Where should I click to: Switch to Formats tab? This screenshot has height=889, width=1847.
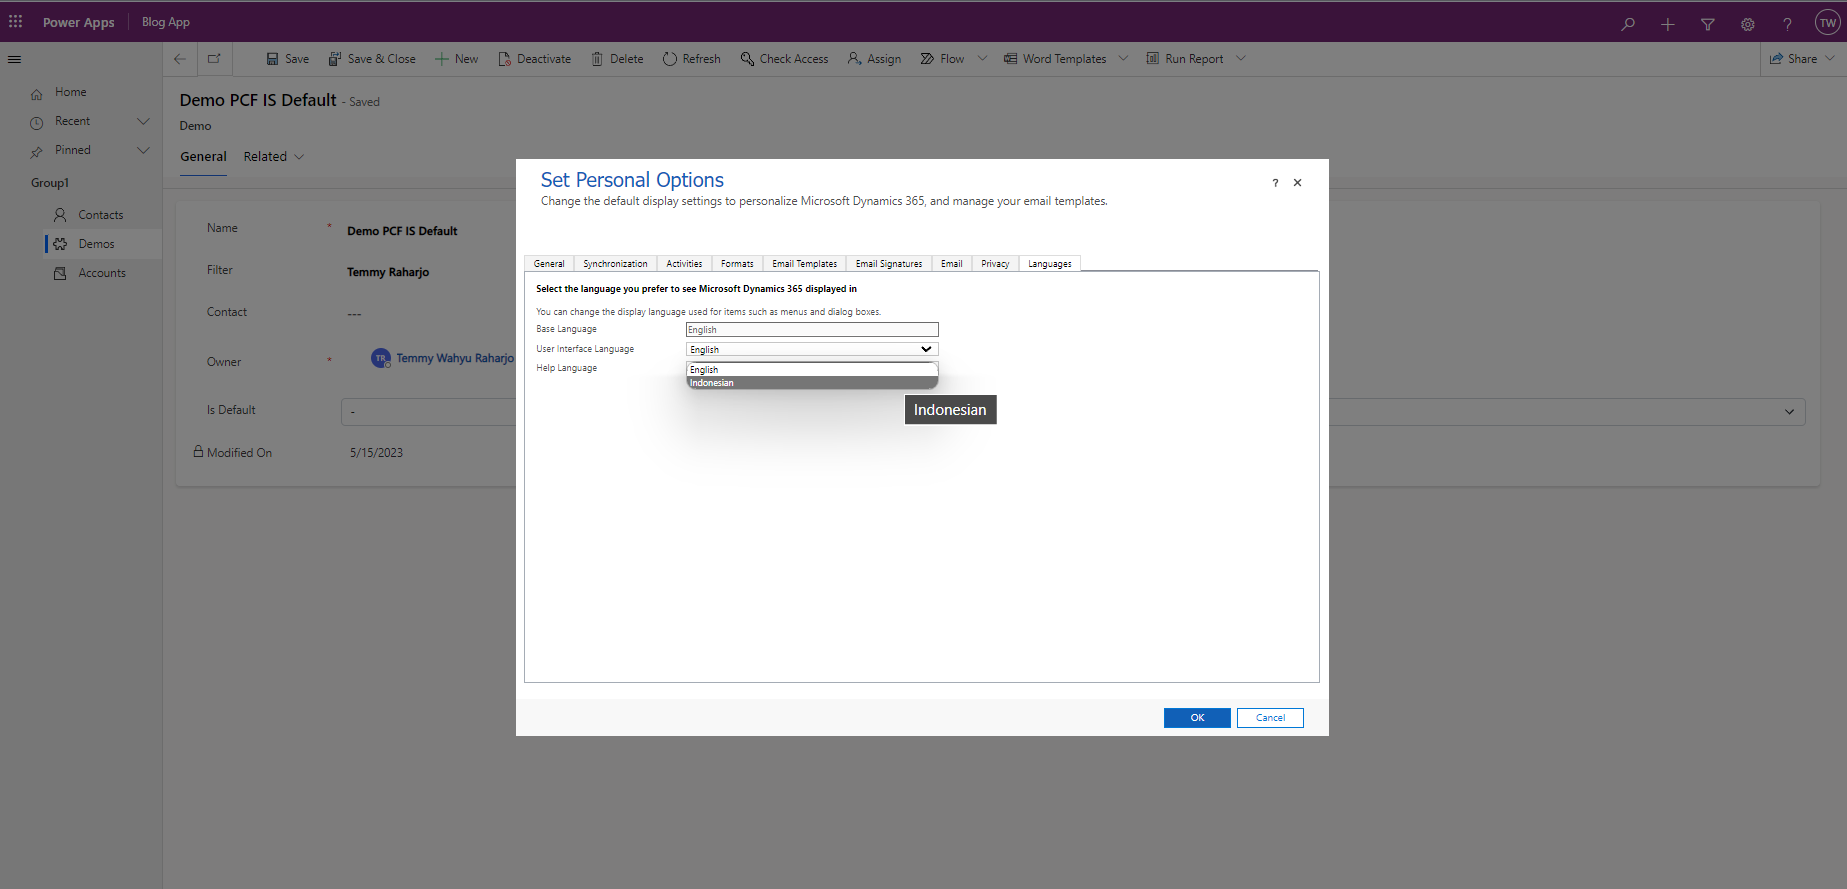(737, 264)
